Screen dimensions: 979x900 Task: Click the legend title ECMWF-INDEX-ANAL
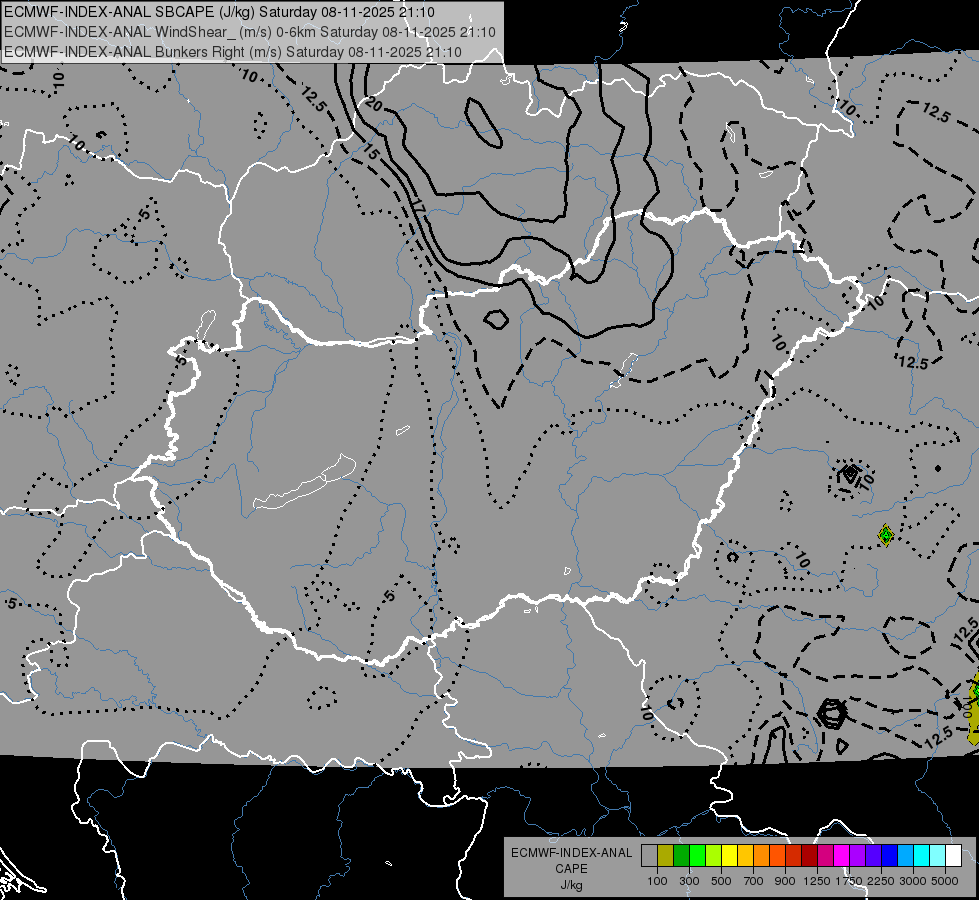pyautogui.click(x=571, y=853)
